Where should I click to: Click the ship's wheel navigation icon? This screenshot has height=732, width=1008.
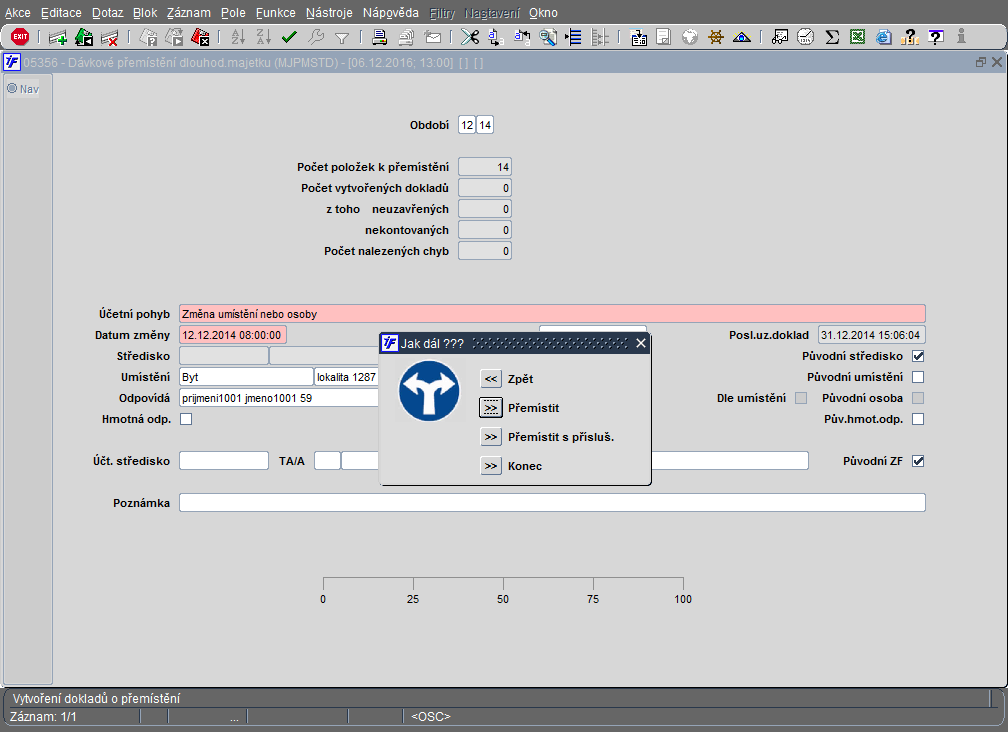716,37
